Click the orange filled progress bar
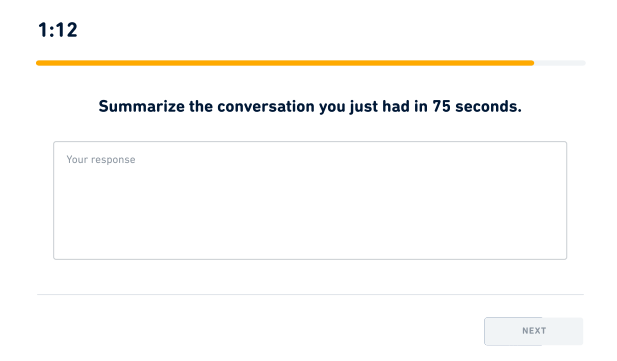617x361 pixels. pyautogui.click(x=285, y=63)
